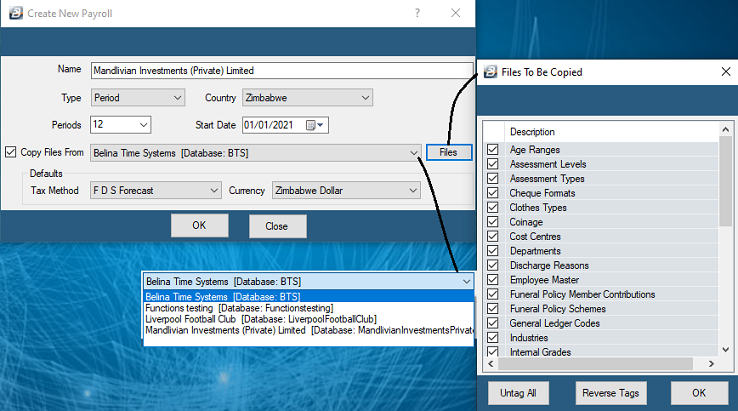738x411 pixels.
Task: Untick the Employee Master checkbox
Action: click(493, 280)
